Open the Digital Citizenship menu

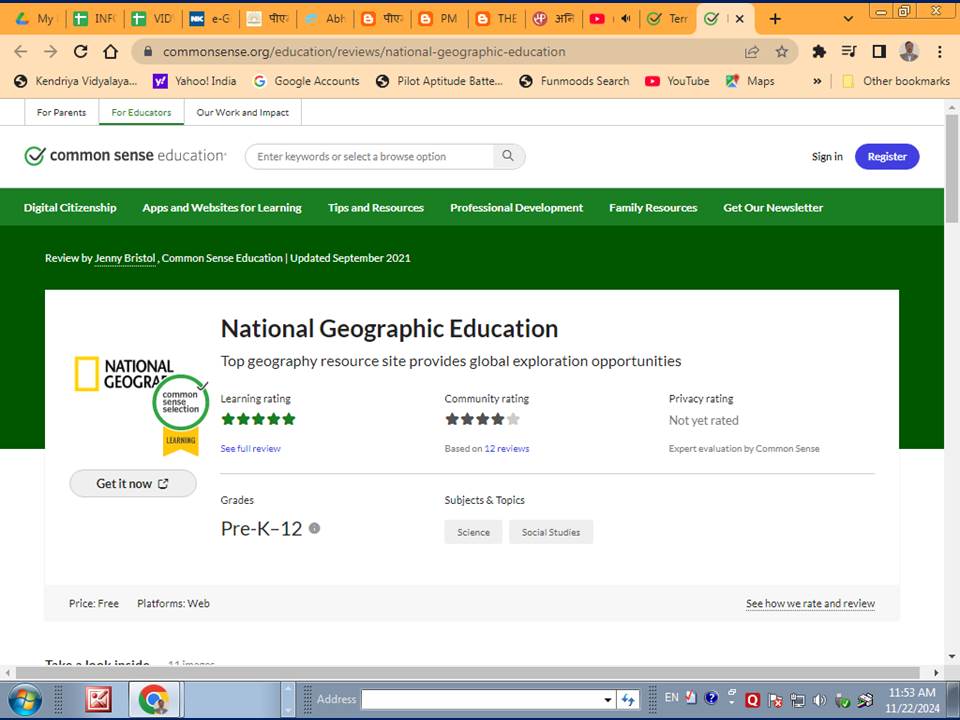pyautogui.click(x=70, y=208)
